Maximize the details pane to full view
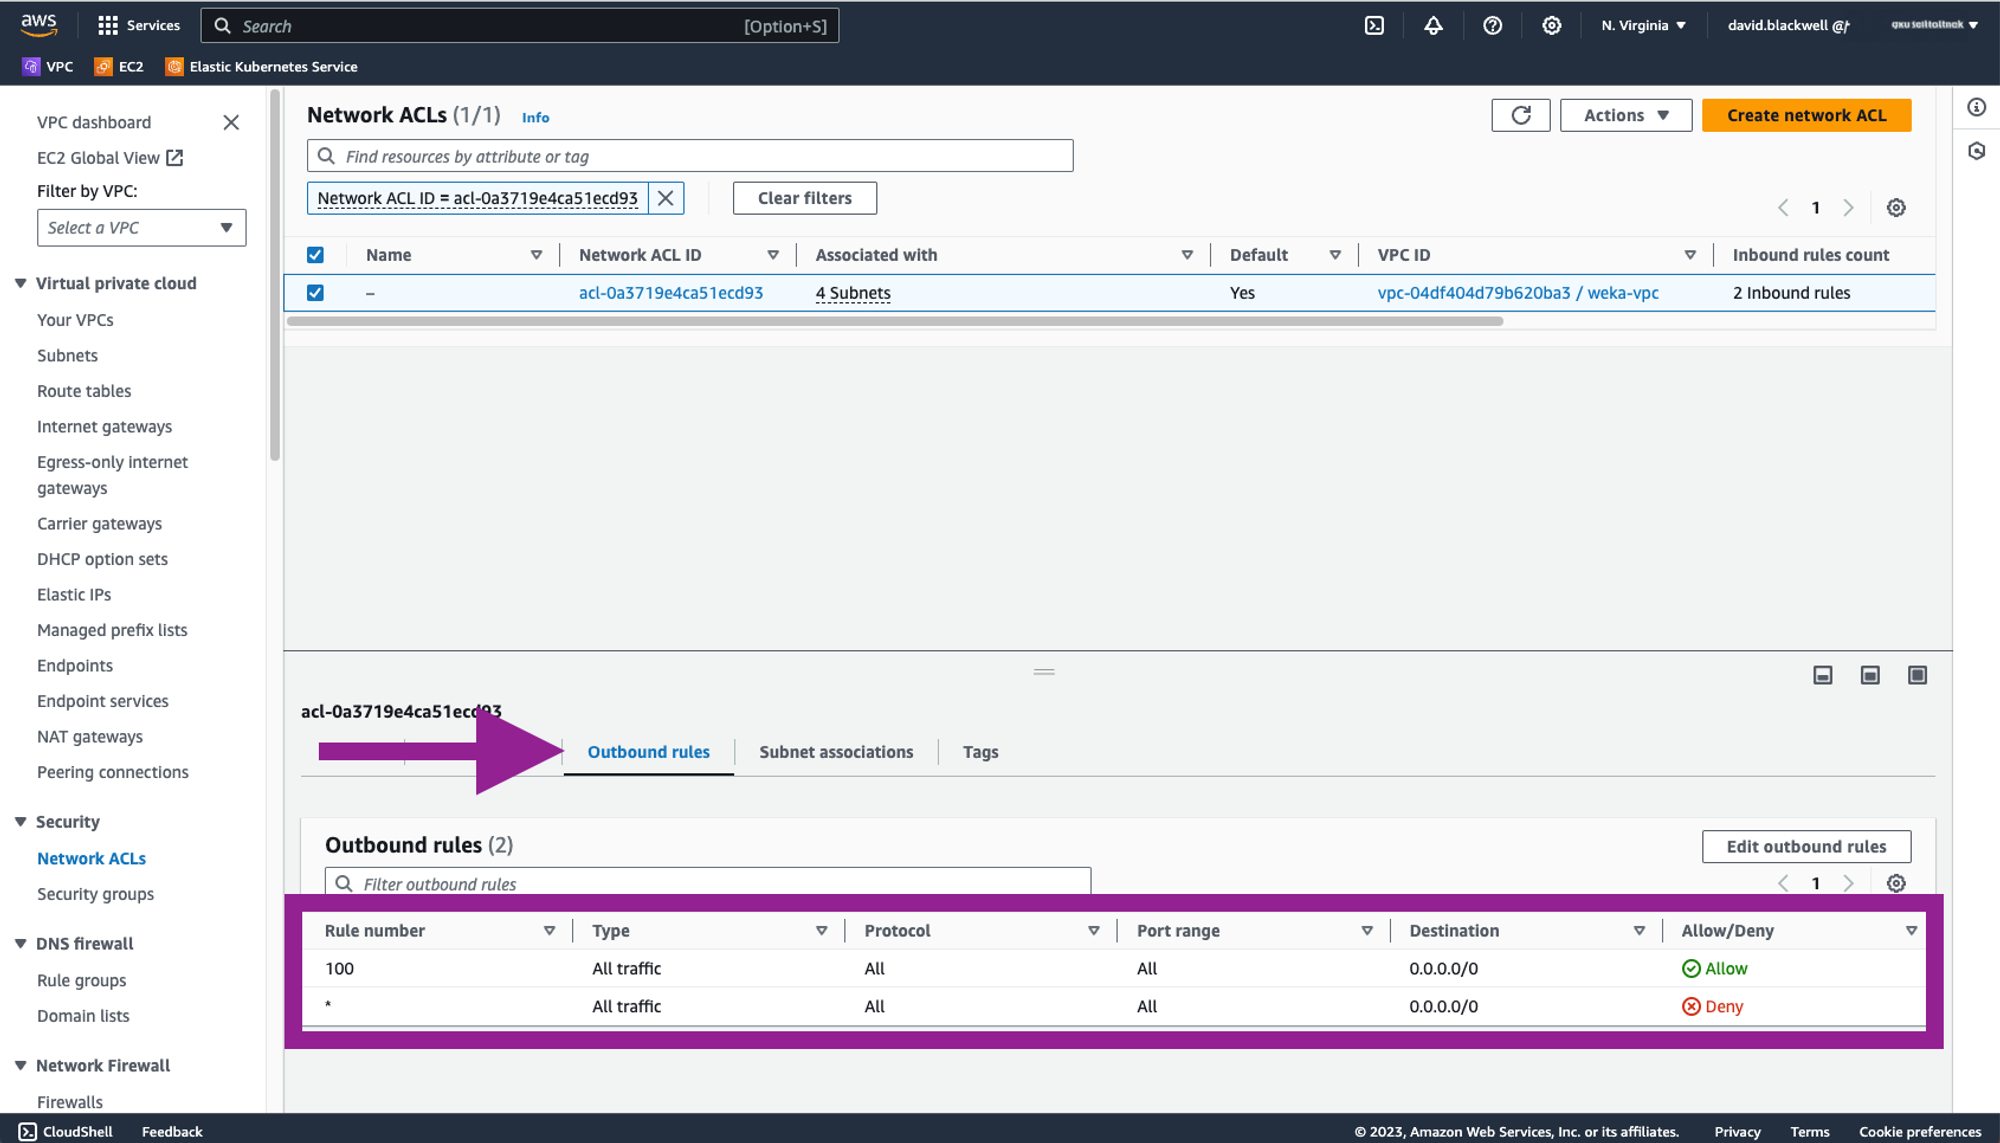The height and width of the screenshot is (1143, 2000). pyautogui.click(x=1917, y=676)
